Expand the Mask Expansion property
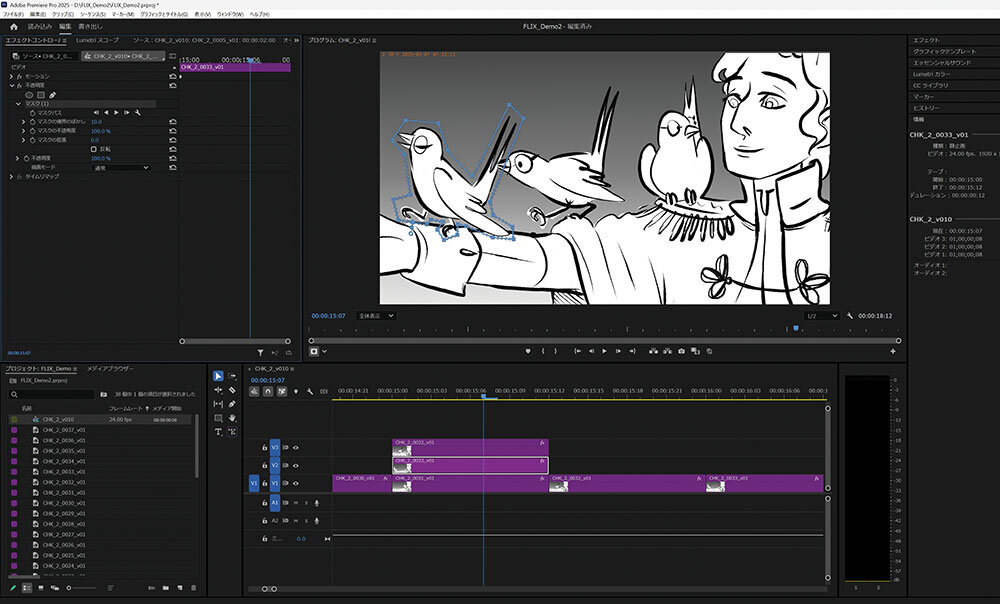 pyautogui.click(x=24, y=140)
